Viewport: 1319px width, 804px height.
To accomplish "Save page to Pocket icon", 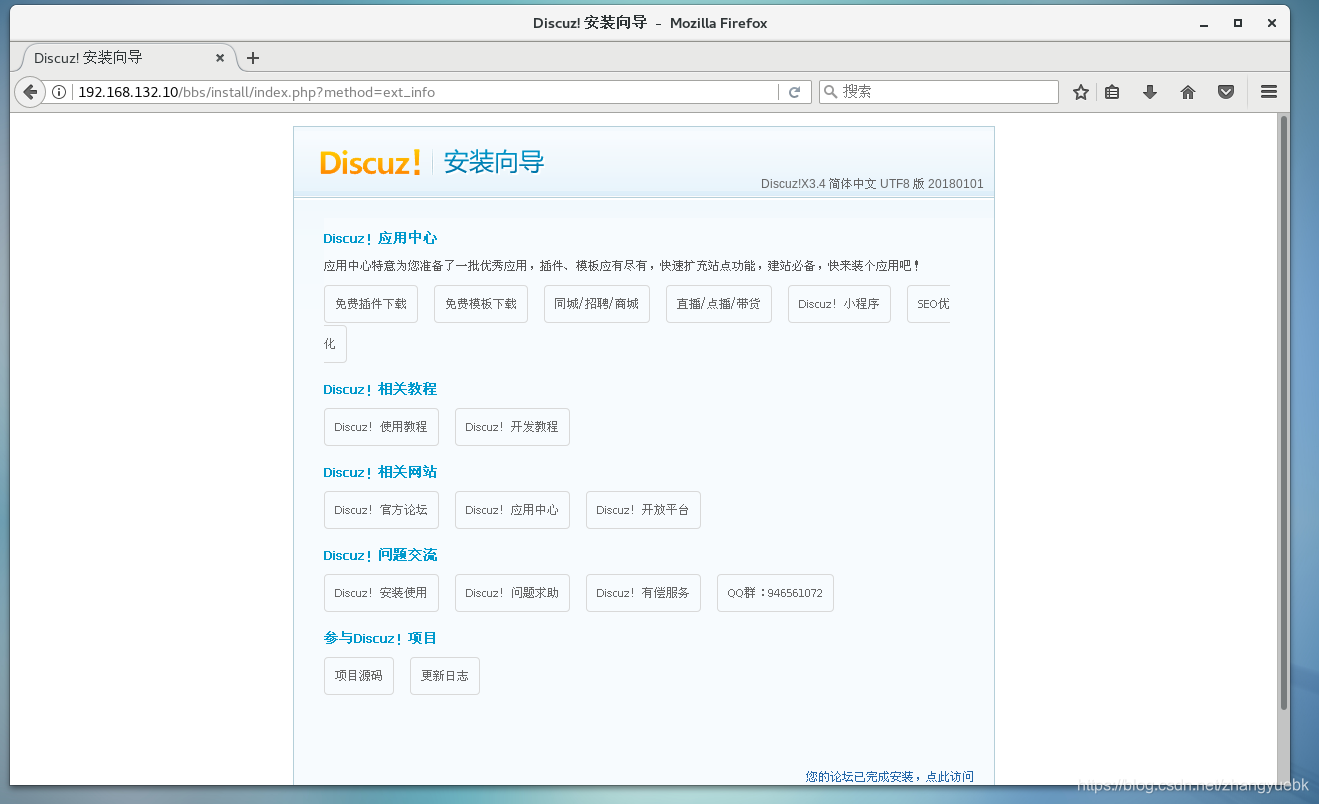I will [x=1226, y=92].
